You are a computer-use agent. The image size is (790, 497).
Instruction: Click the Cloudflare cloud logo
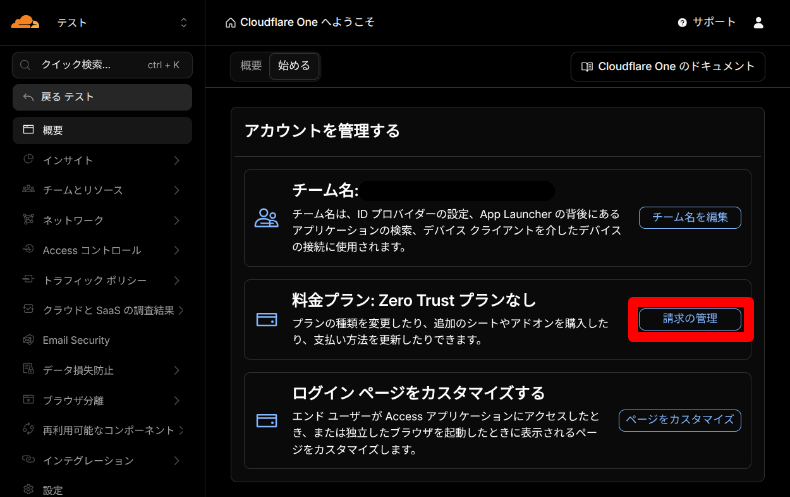click(25, 22)
